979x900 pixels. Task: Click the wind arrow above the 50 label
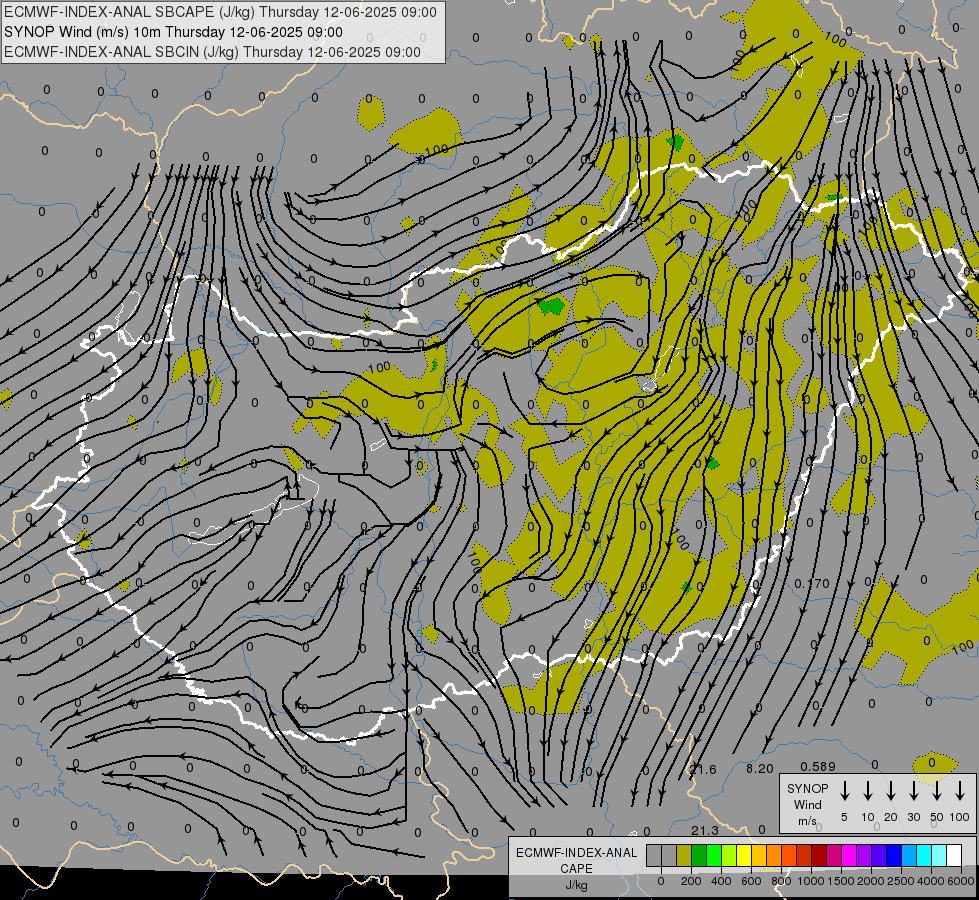pos(937,791)
